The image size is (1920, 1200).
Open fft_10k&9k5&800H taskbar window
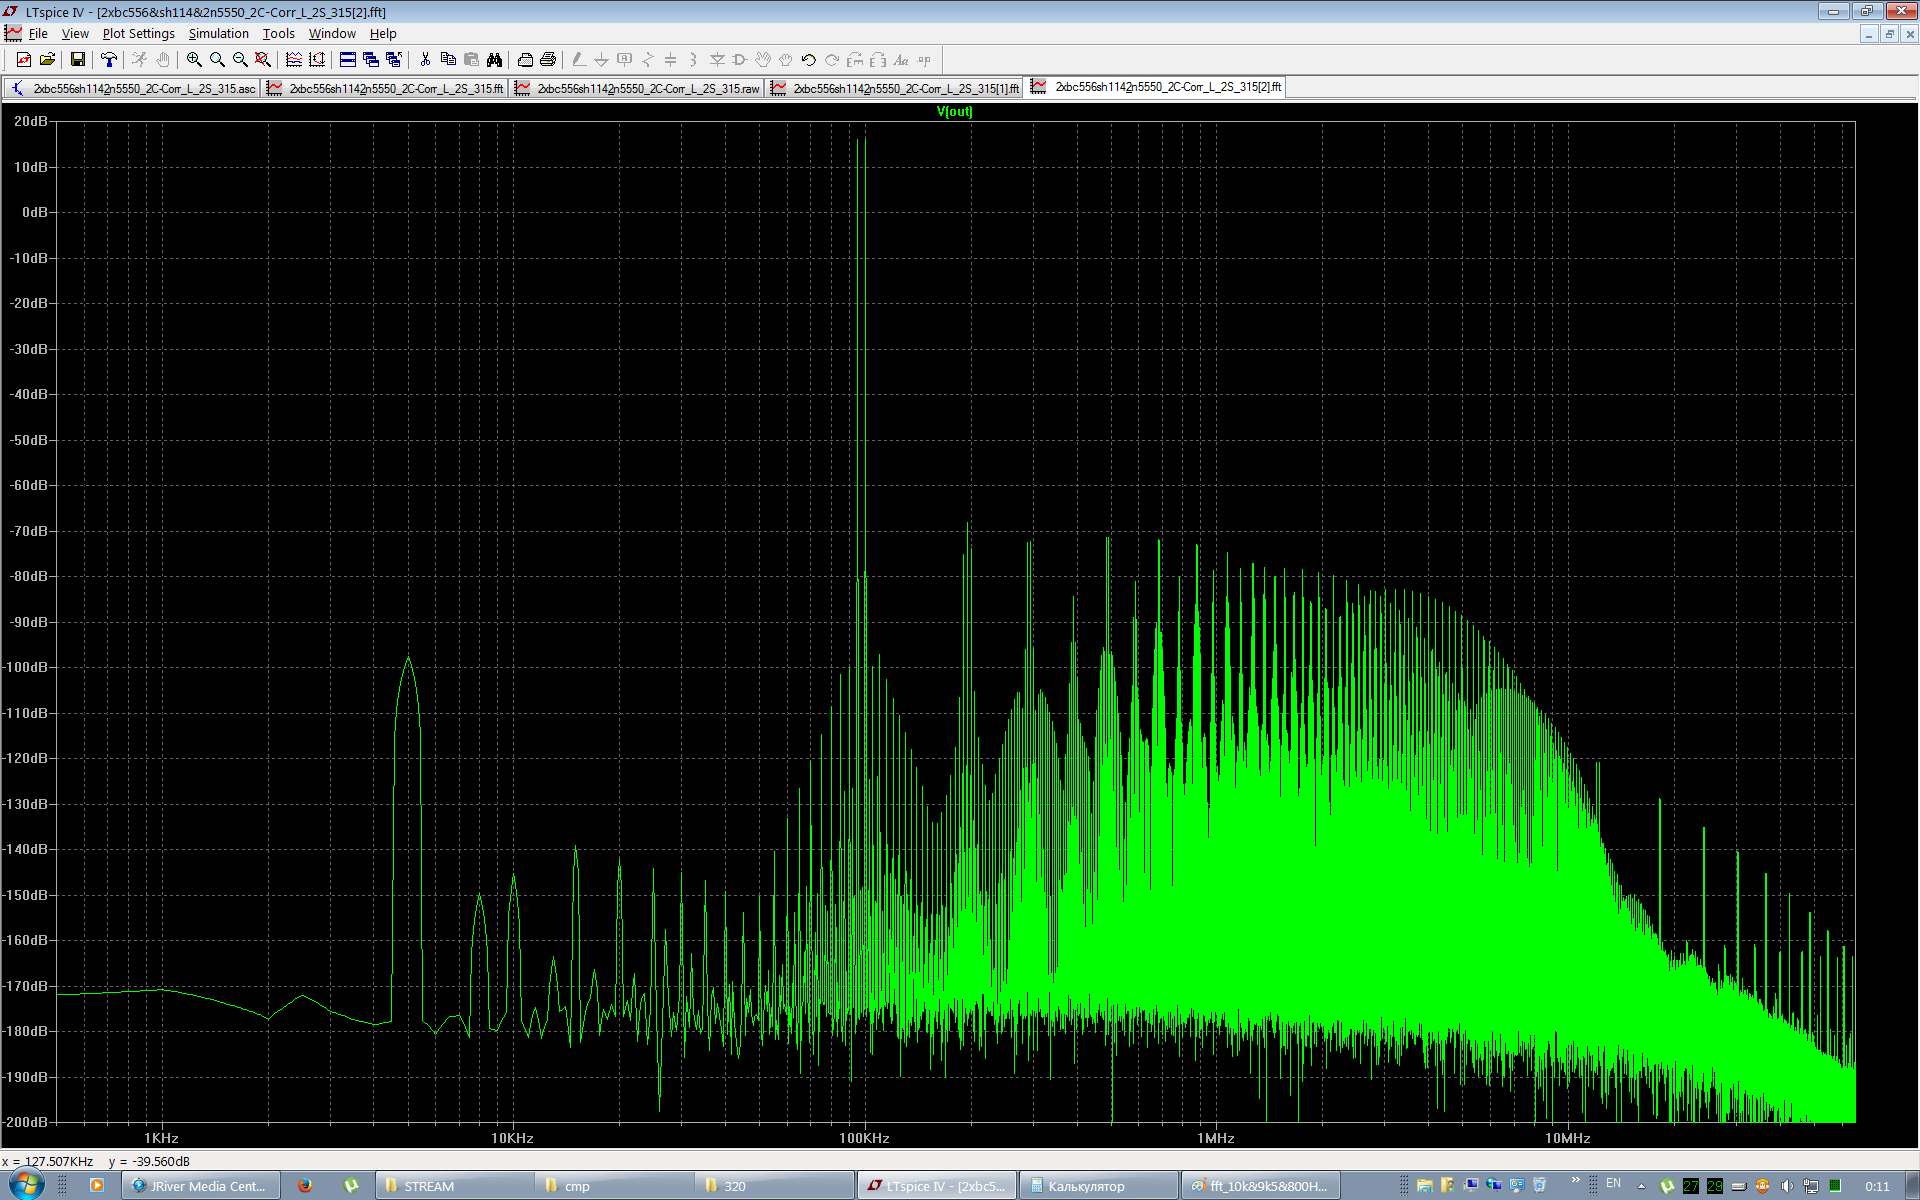[1260, 1186]
